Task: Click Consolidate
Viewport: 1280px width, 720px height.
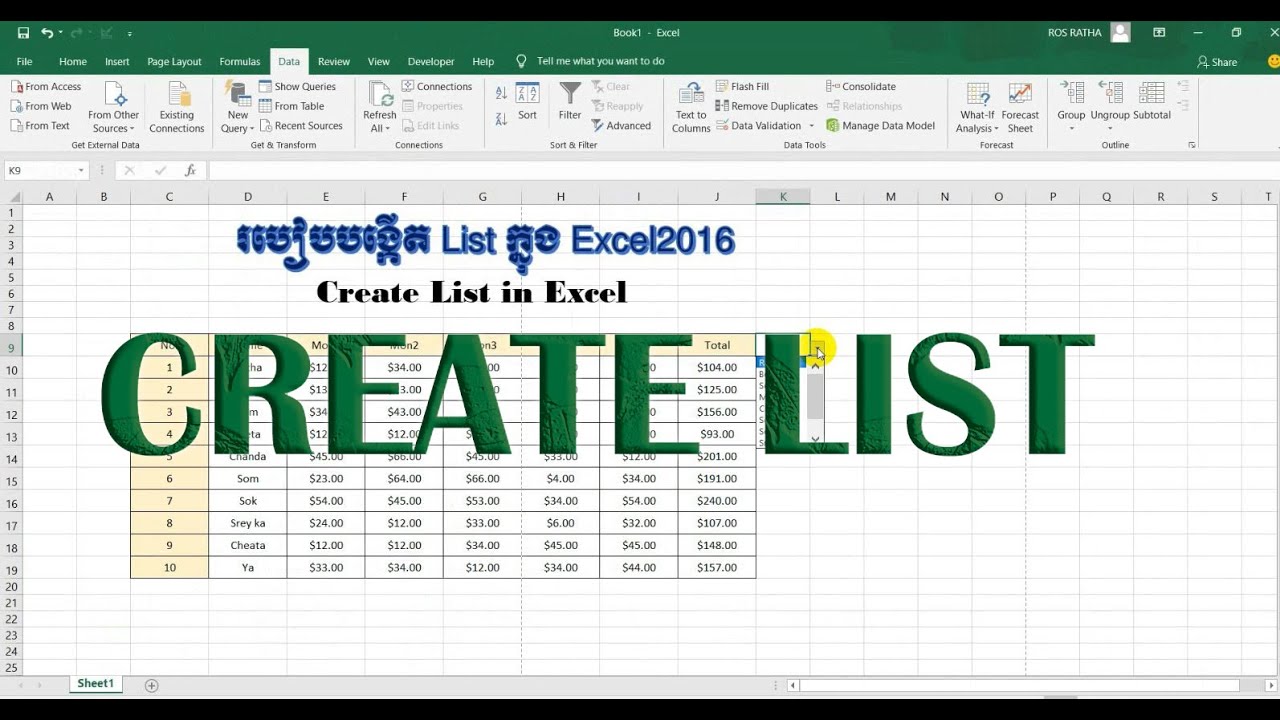Action: pos(861,87)
